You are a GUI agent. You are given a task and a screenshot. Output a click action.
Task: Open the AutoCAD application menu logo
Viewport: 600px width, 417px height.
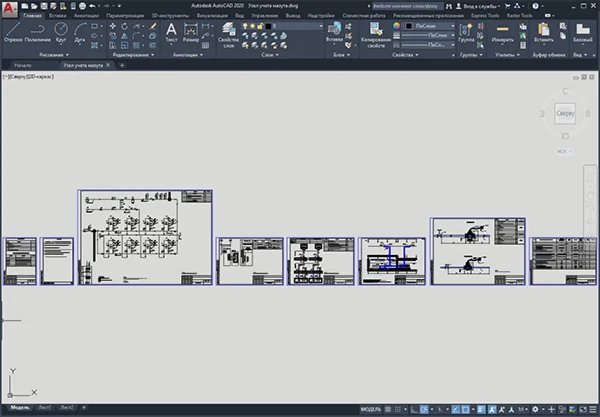(x=10, y=8)
